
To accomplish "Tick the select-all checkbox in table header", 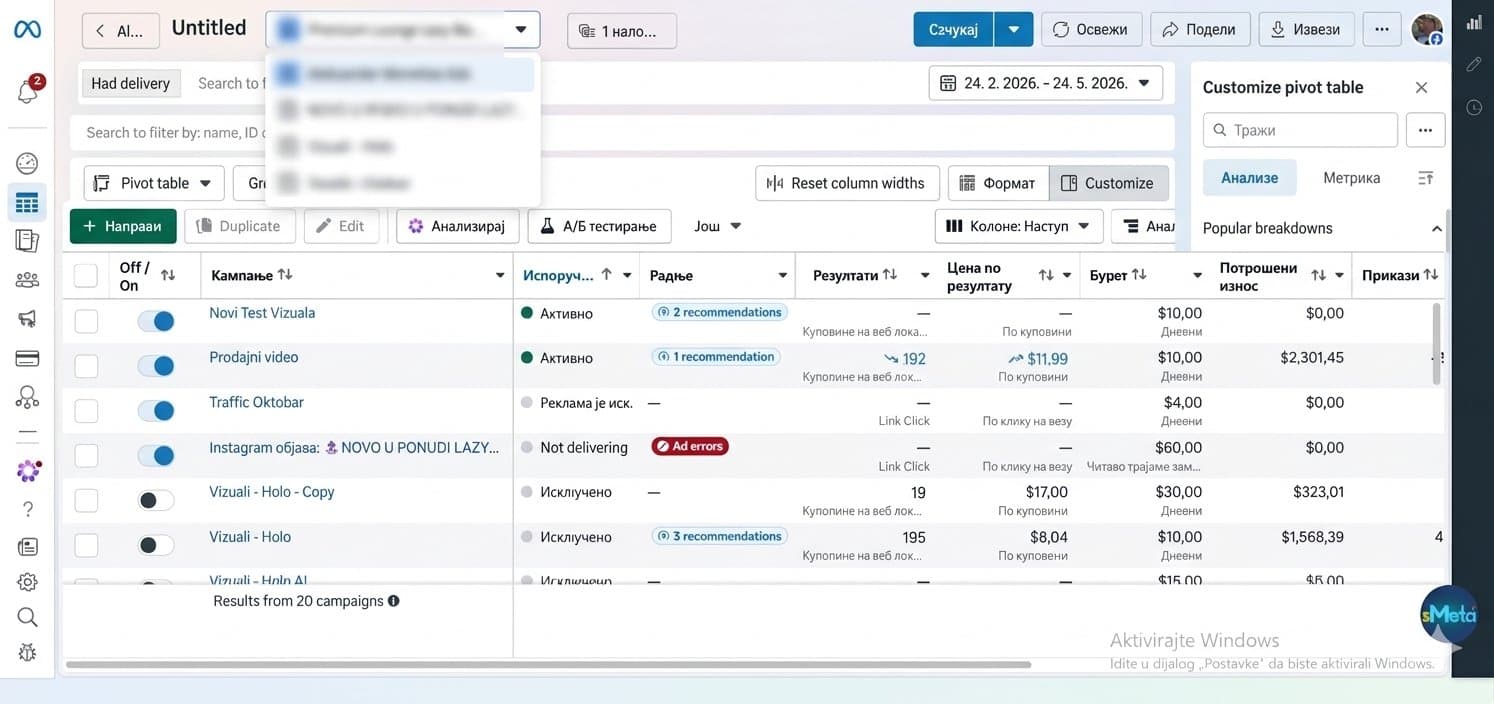I will [86, 275].
